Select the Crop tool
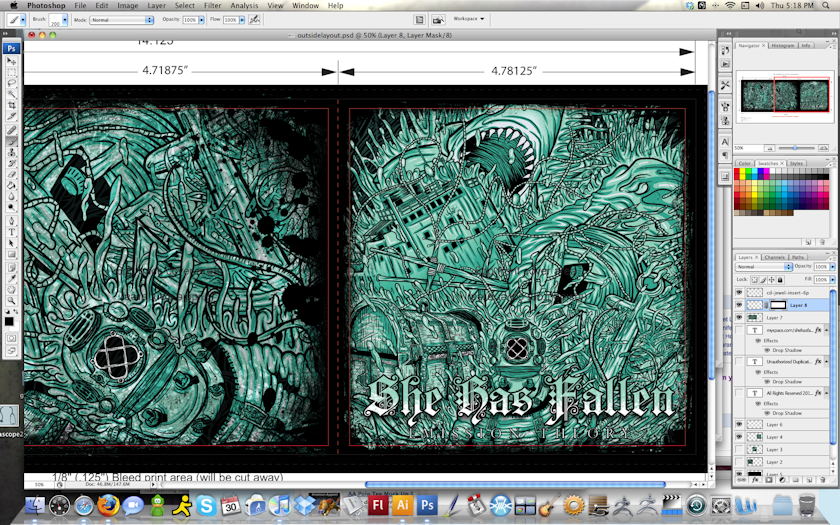840x525 pixels. click(x=12, y=105)
